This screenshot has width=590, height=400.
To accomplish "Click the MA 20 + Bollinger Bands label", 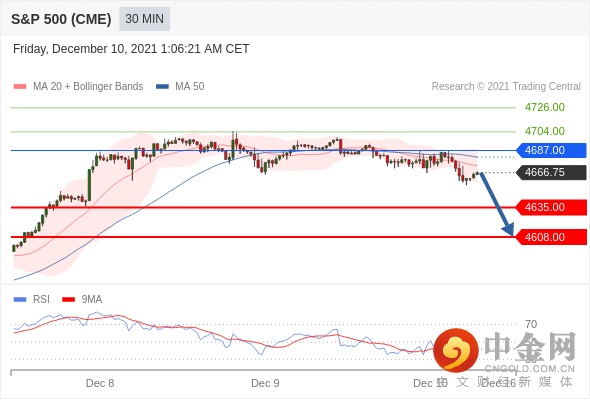I will [88, 87].
